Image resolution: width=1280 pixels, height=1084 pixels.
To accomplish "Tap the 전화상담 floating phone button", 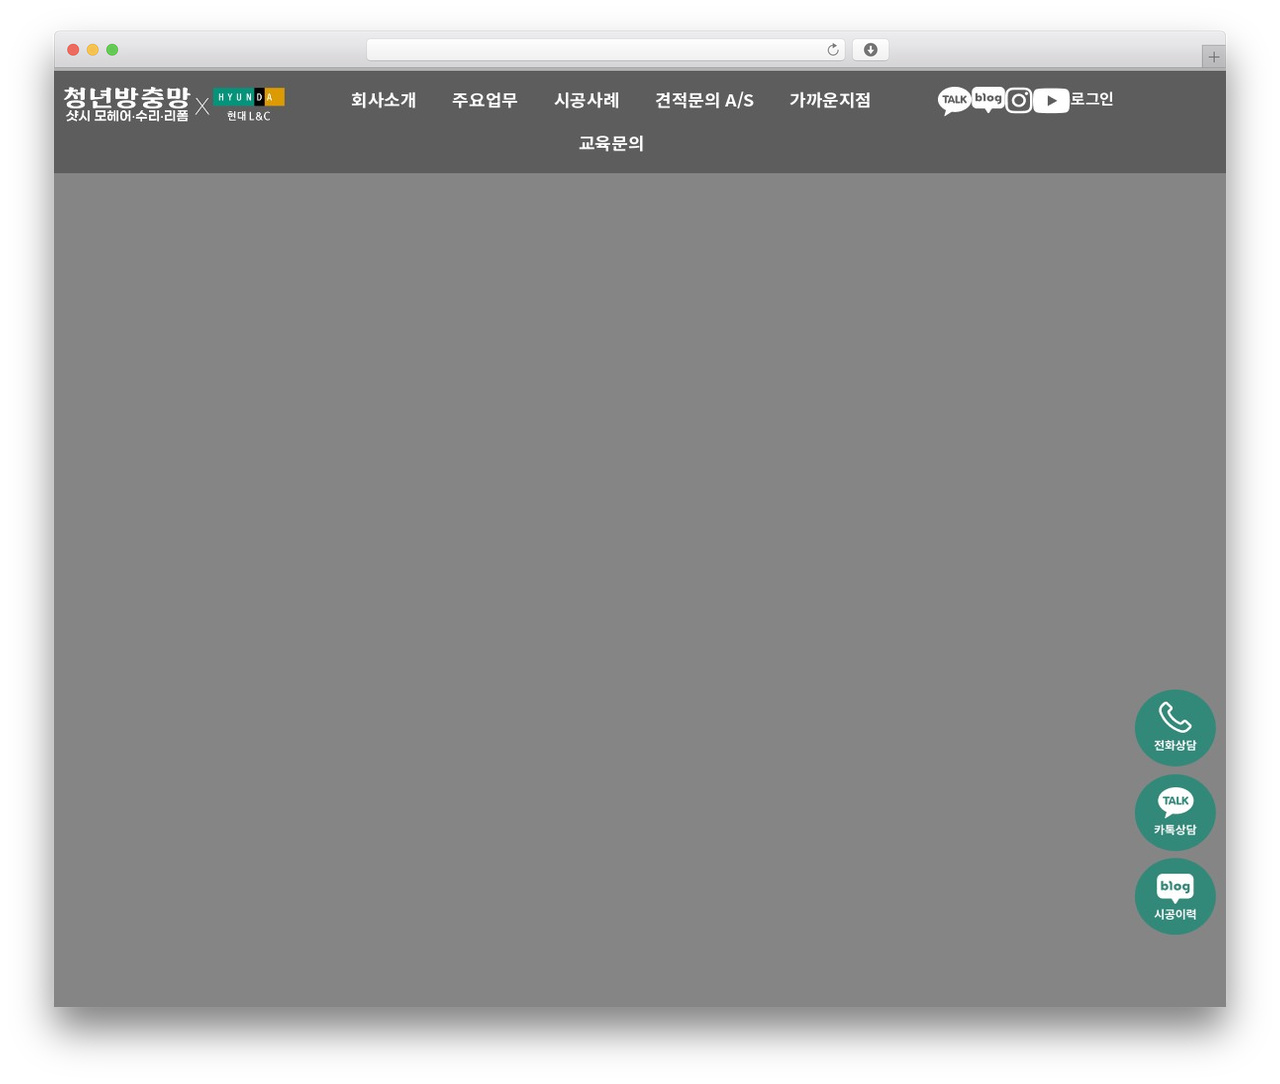I will tap(1175, 728).
